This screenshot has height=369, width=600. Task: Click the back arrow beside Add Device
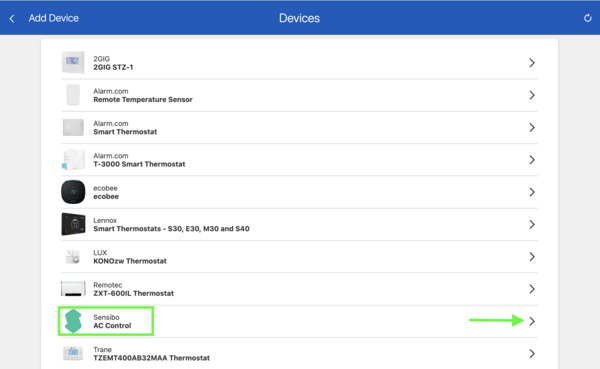coord(12,18)
